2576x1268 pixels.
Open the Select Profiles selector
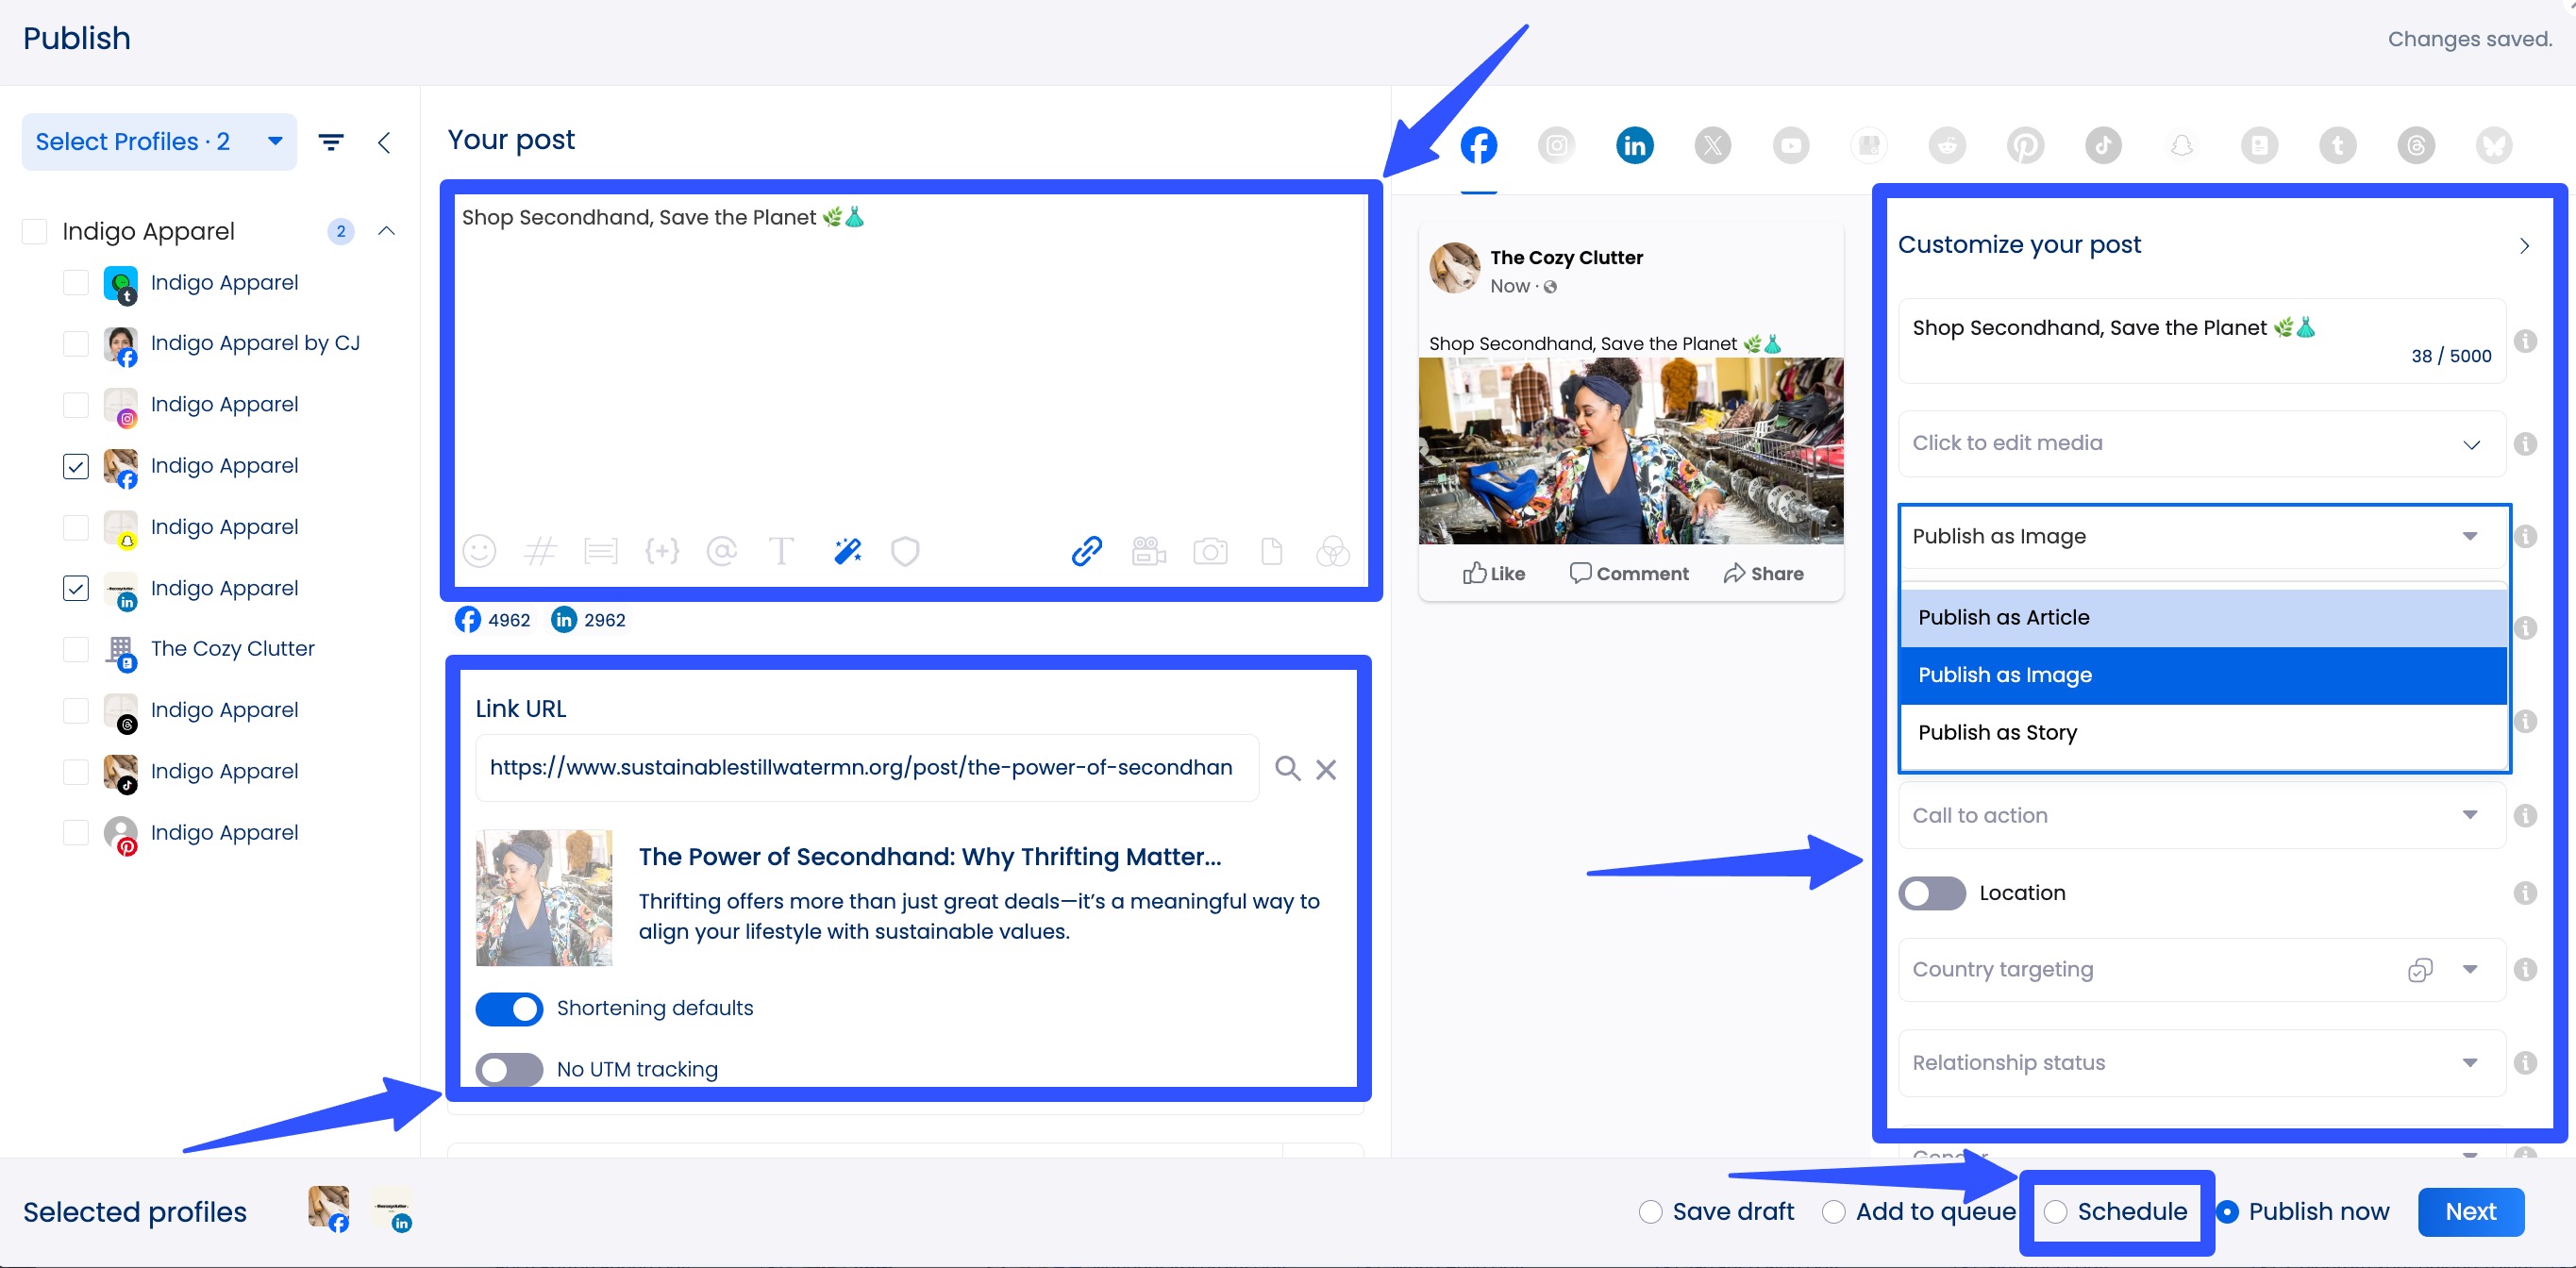(158, 141)
